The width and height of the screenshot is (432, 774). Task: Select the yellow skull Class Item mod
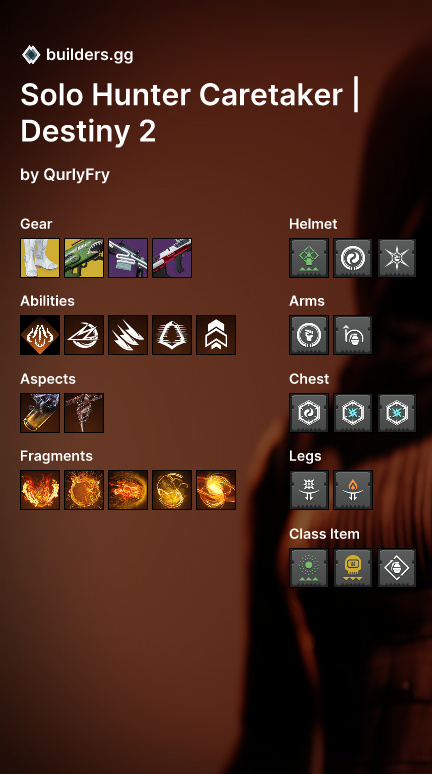[x=353, y=568]
